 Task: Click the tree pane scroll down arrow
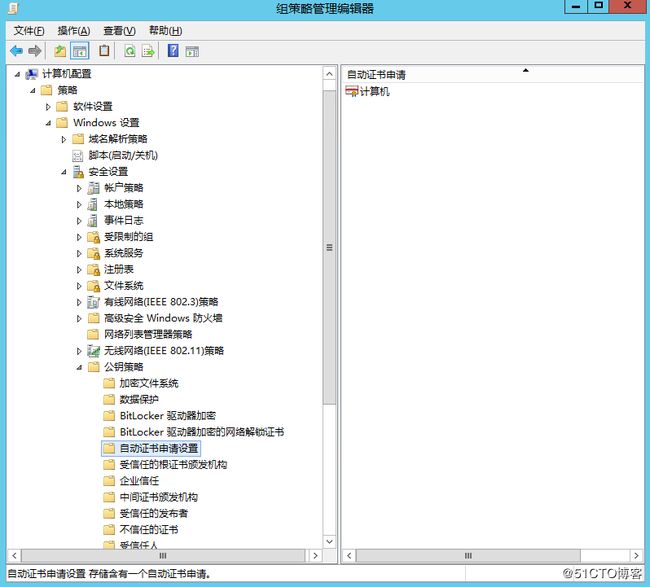pos(329,542)
